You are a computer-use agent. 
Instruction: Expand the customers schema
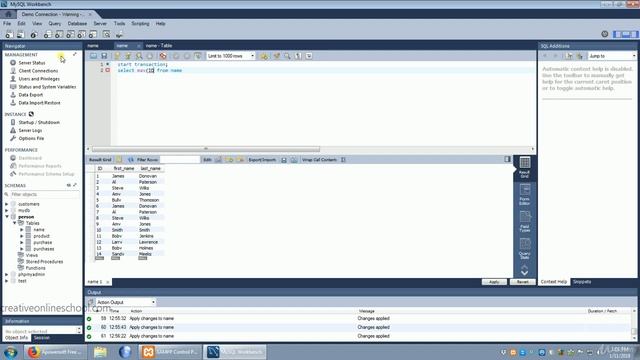click(7, 204)
